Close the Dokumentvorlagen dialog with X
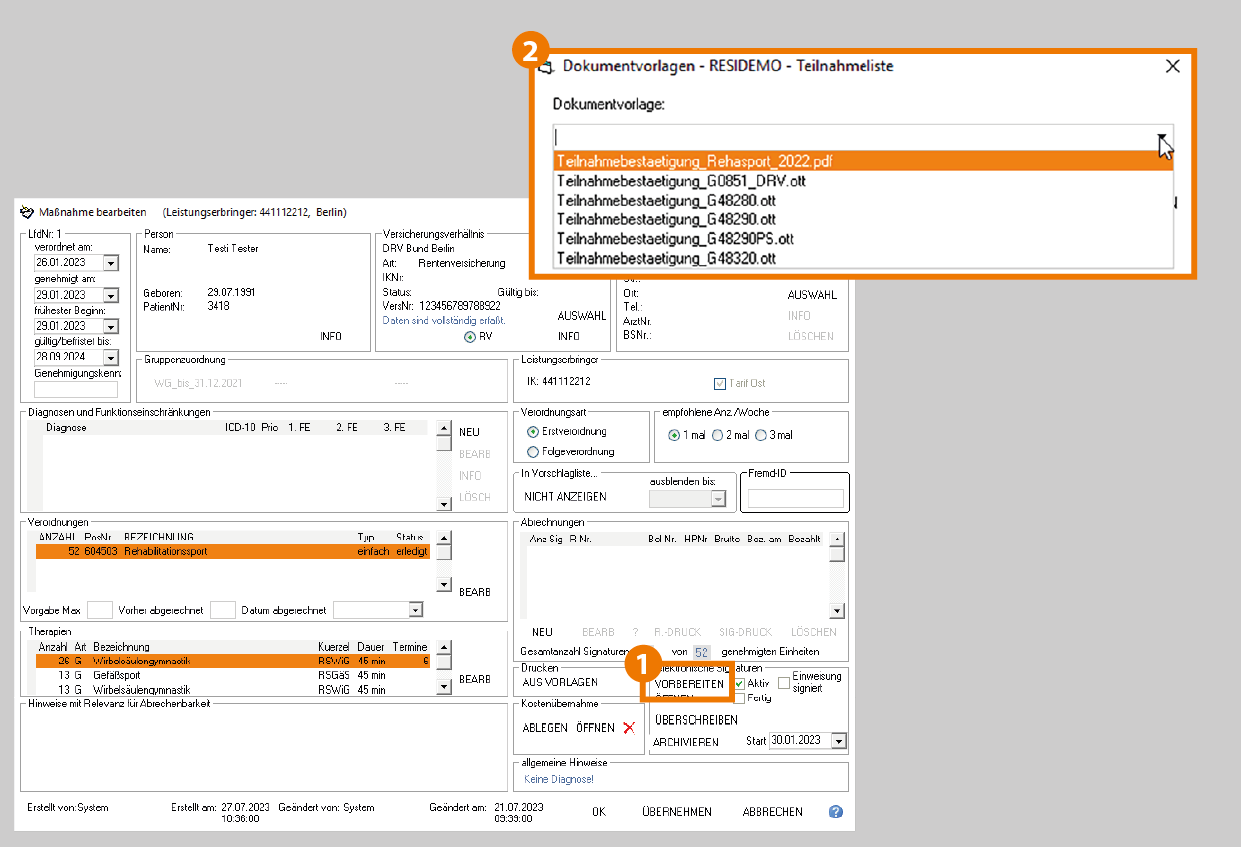The width and height of the screenshot is (1241, 847). coord(1173,66)
